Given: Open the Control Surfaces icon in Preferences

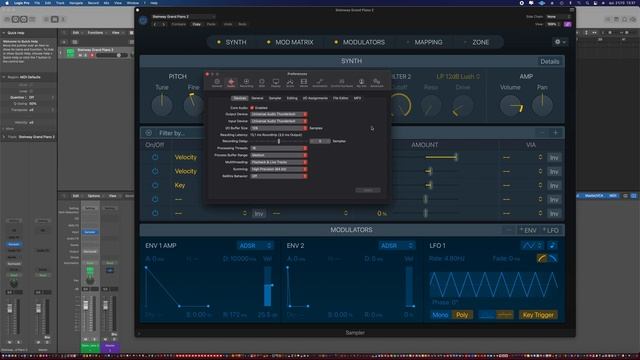Looking at the screenshot, I should [342, 83].
